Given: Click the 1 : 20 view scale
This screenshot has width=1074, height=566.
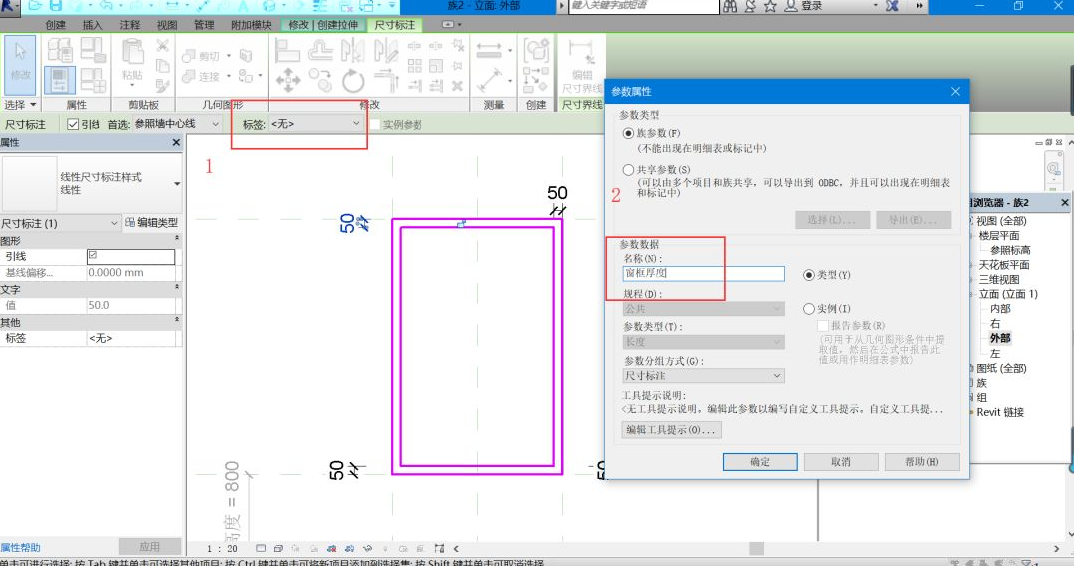Looking at the screenshot, I should tap(223, 548).
